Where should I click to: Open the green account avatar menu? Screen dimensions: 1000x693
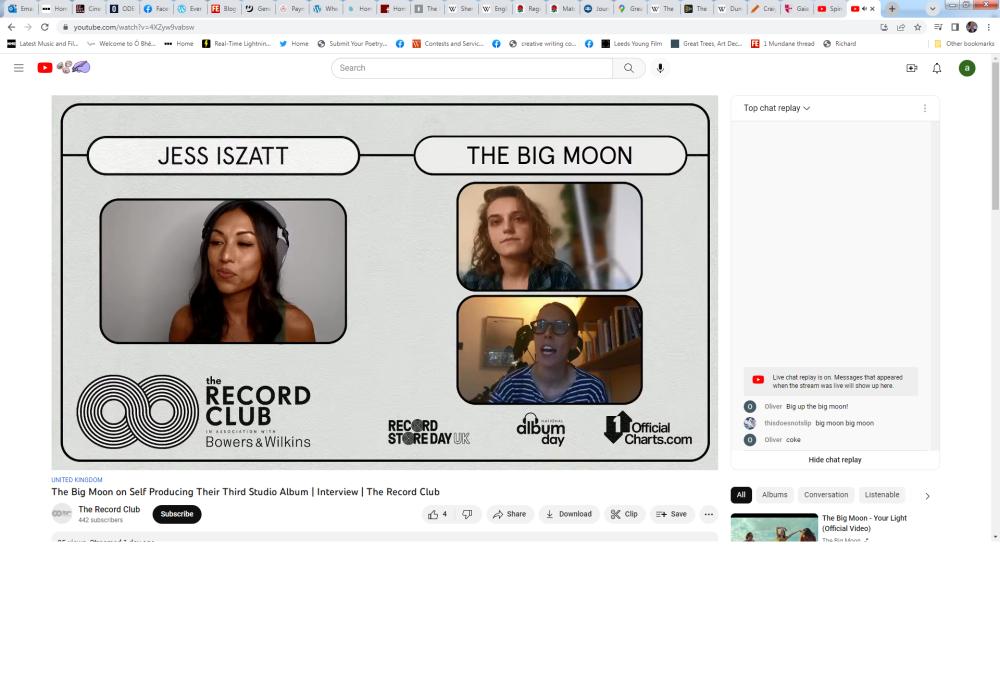click(x=967, y=68)
